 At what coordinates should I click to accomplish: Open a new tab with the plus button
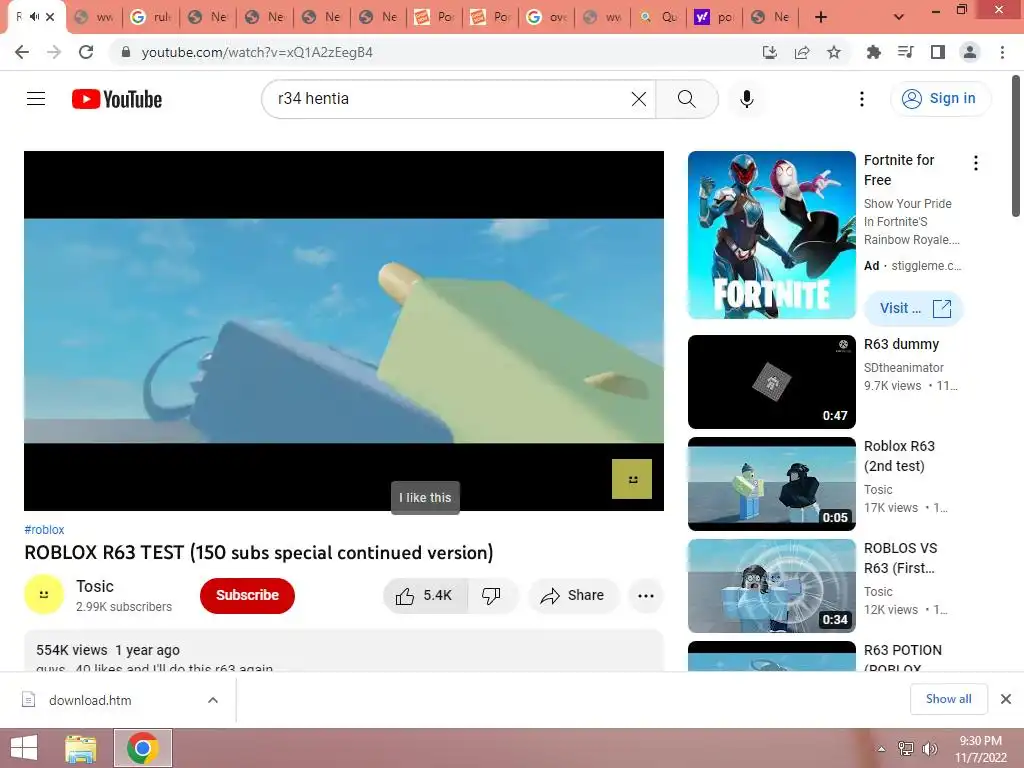click(x=821, y=17)
